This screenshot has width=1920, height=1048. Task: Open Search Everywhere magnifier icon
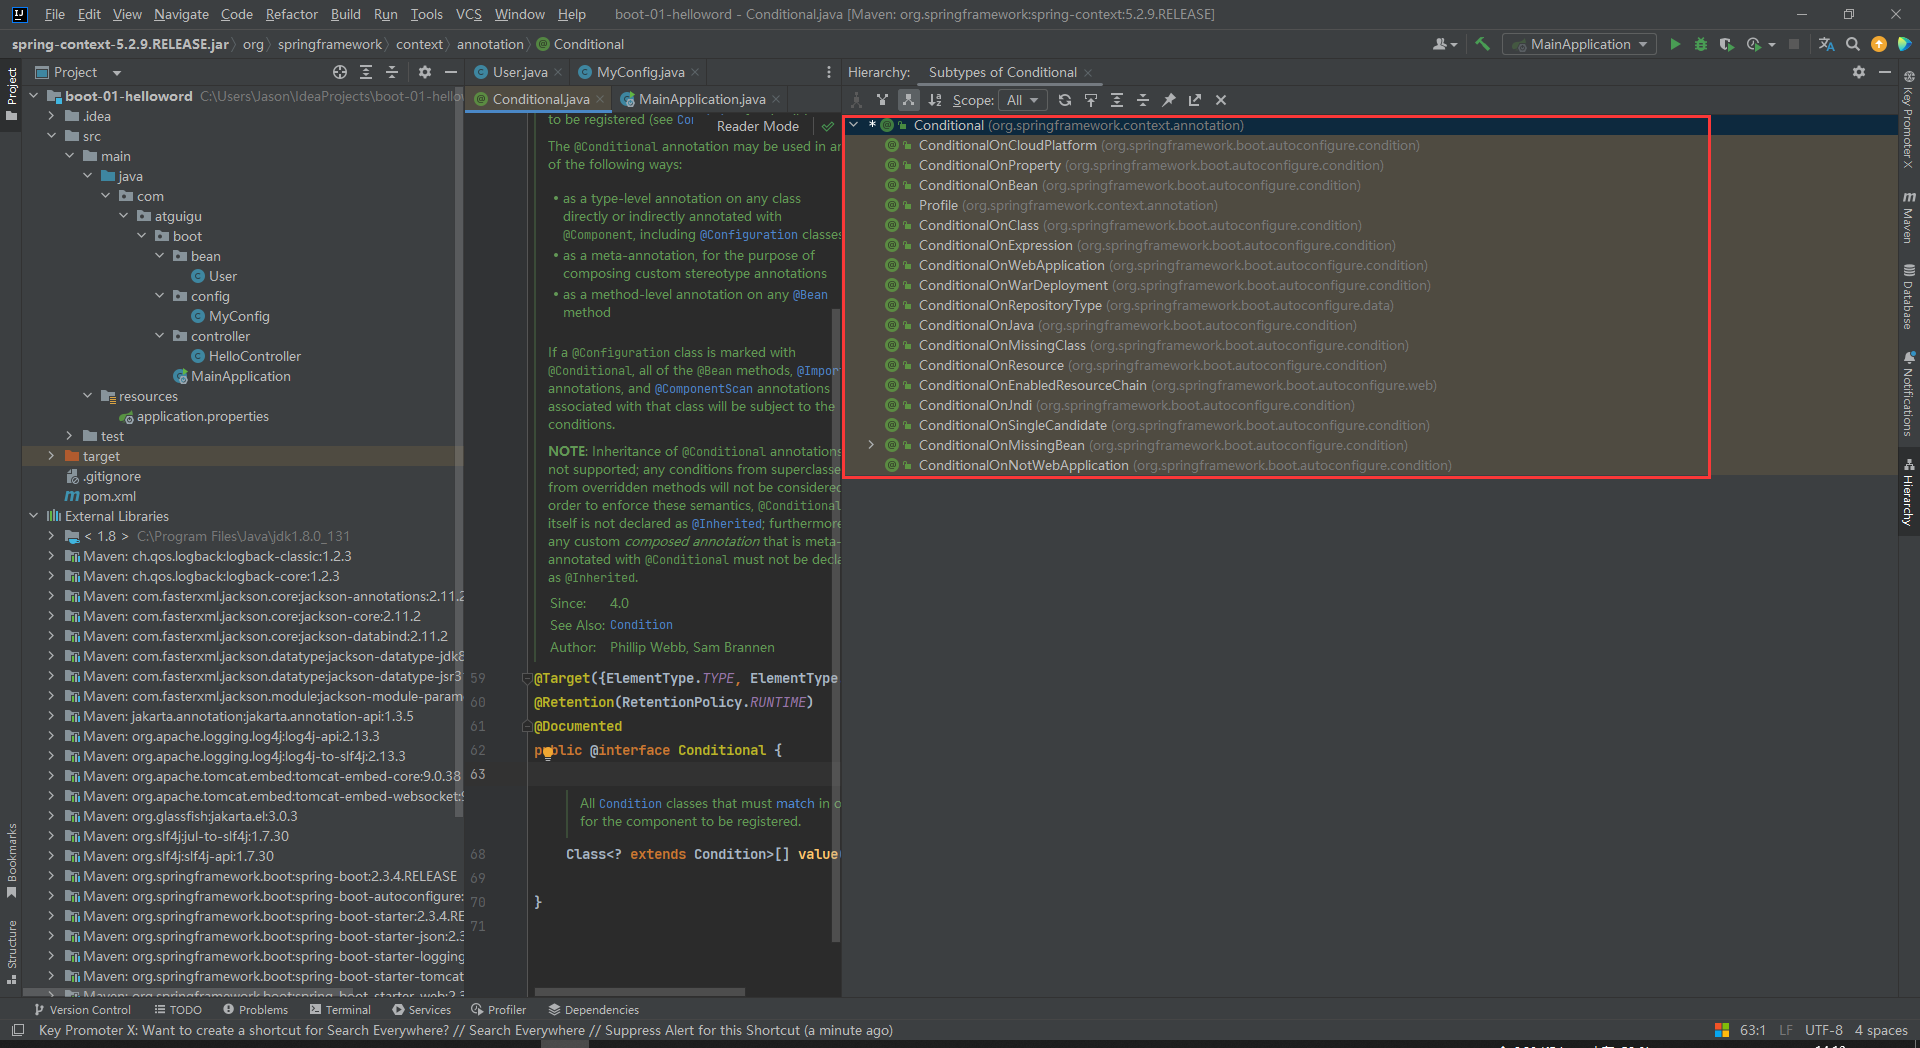(x=1852, y=44)
